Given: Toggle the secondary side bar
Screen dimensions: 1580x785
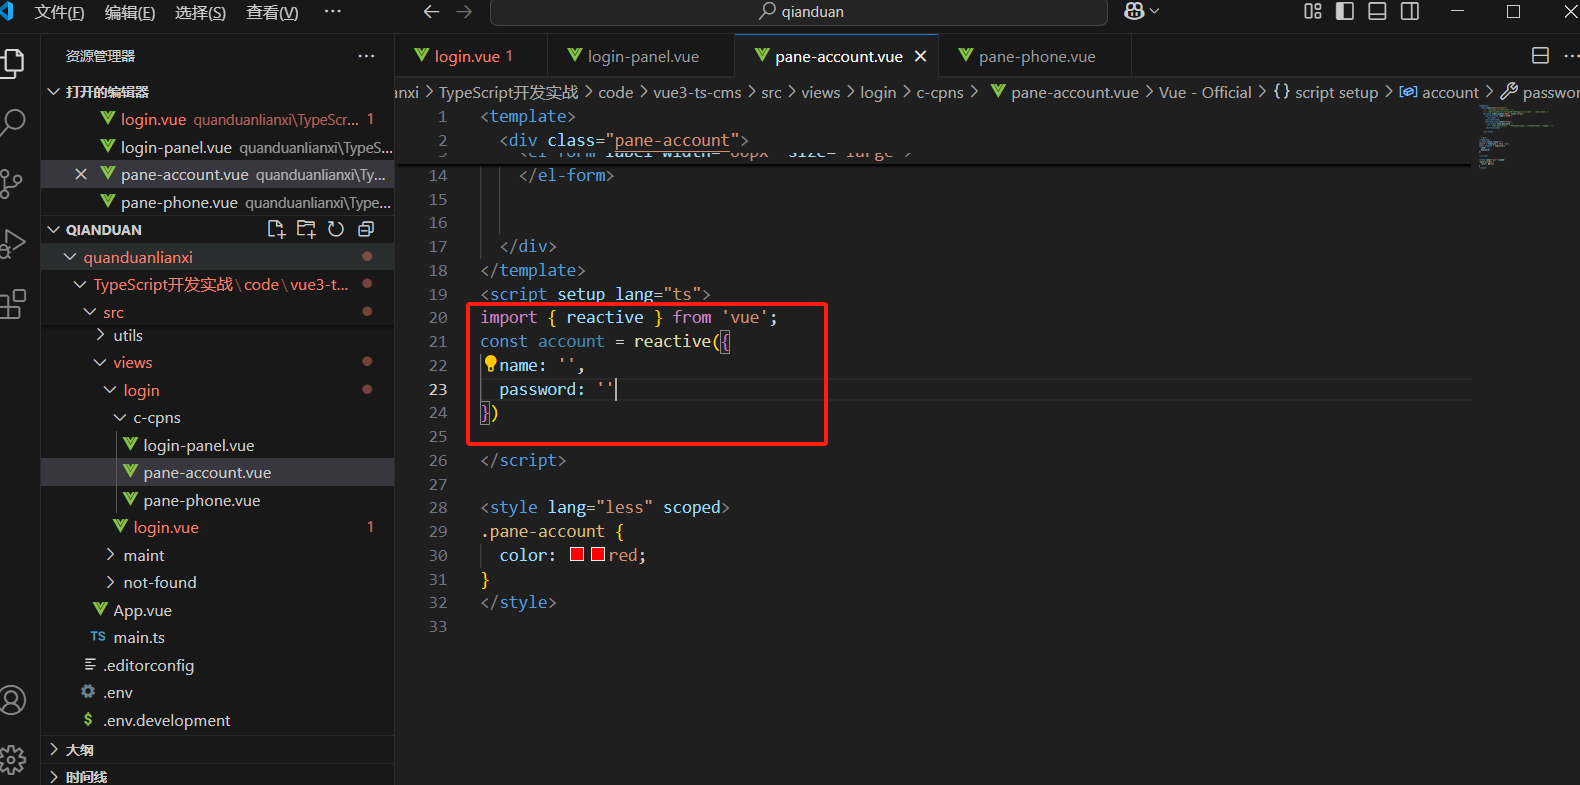Looking at the screenshot, I should pyautogui.click(x=1410, y=12).
